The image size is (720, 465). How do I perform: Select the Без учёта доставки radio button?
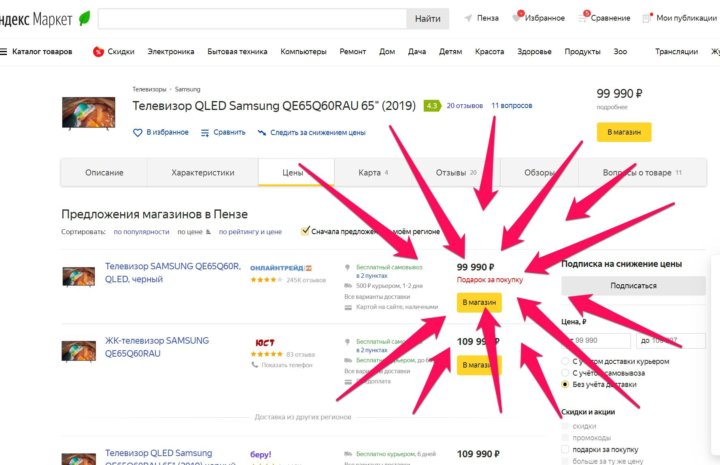tap(565, 384)
